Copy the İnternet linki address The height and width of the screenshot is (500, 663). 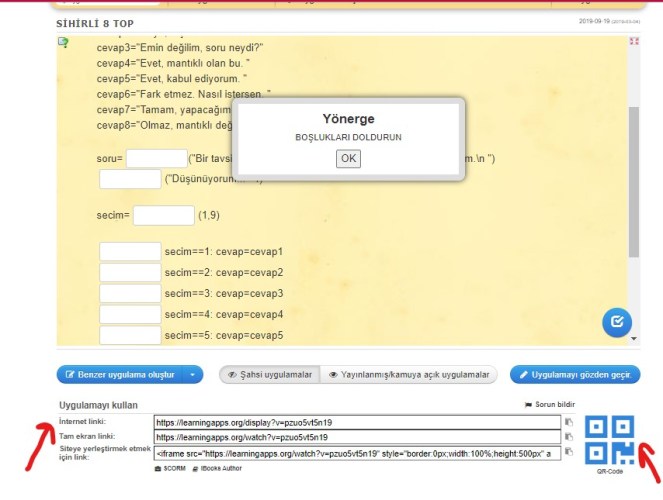click(x=568, y=422)
